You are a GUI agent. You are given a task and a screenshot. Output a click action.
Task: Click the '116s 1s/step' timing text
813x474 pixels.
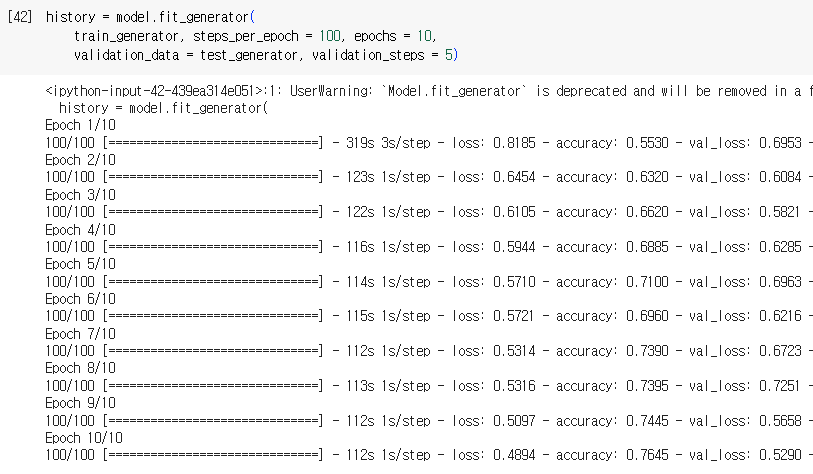click(x=388, y=247)
